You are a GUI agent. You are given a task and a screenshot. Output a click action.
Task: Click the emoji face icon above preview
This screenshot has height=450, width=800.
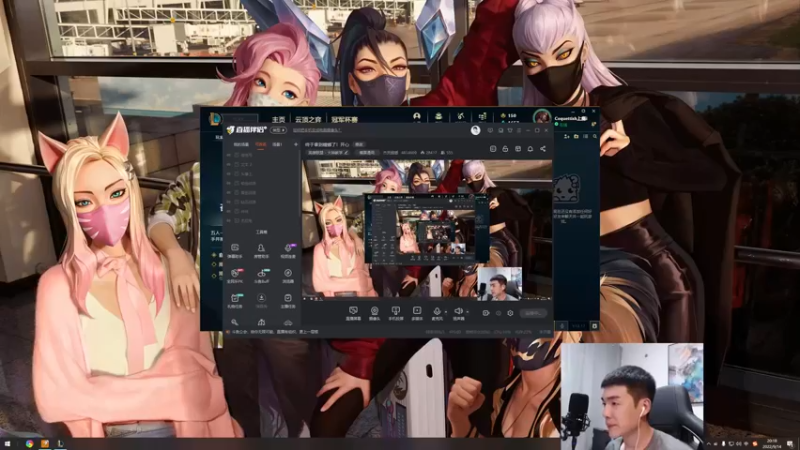coord(493,148)
